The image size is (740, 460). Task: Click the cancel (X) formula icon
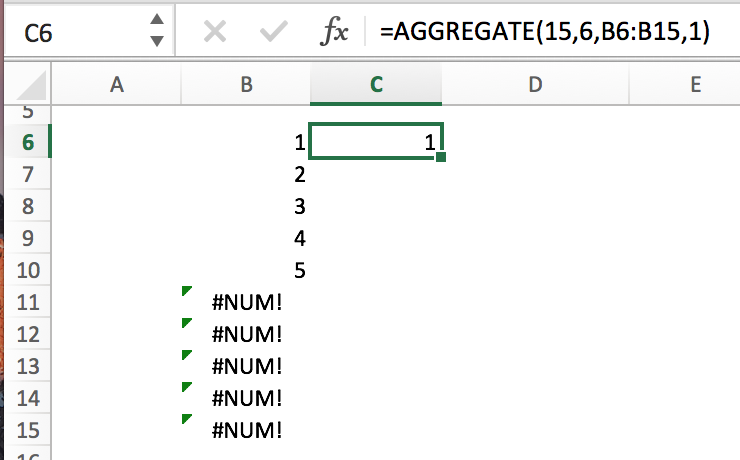tap(214, 32)
